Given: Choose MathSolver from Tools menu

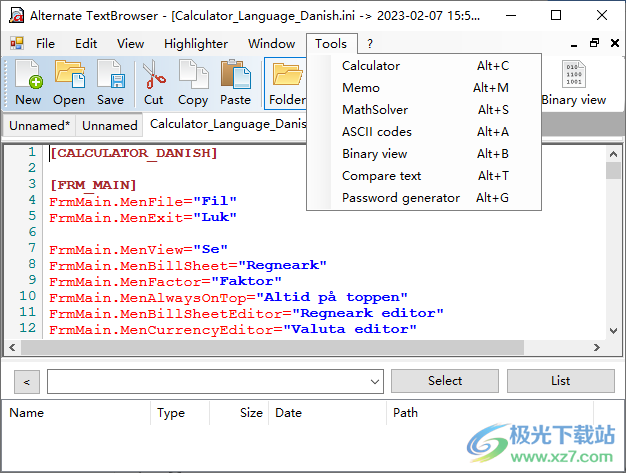Looking at the screenshot, I should click(424, 110).
